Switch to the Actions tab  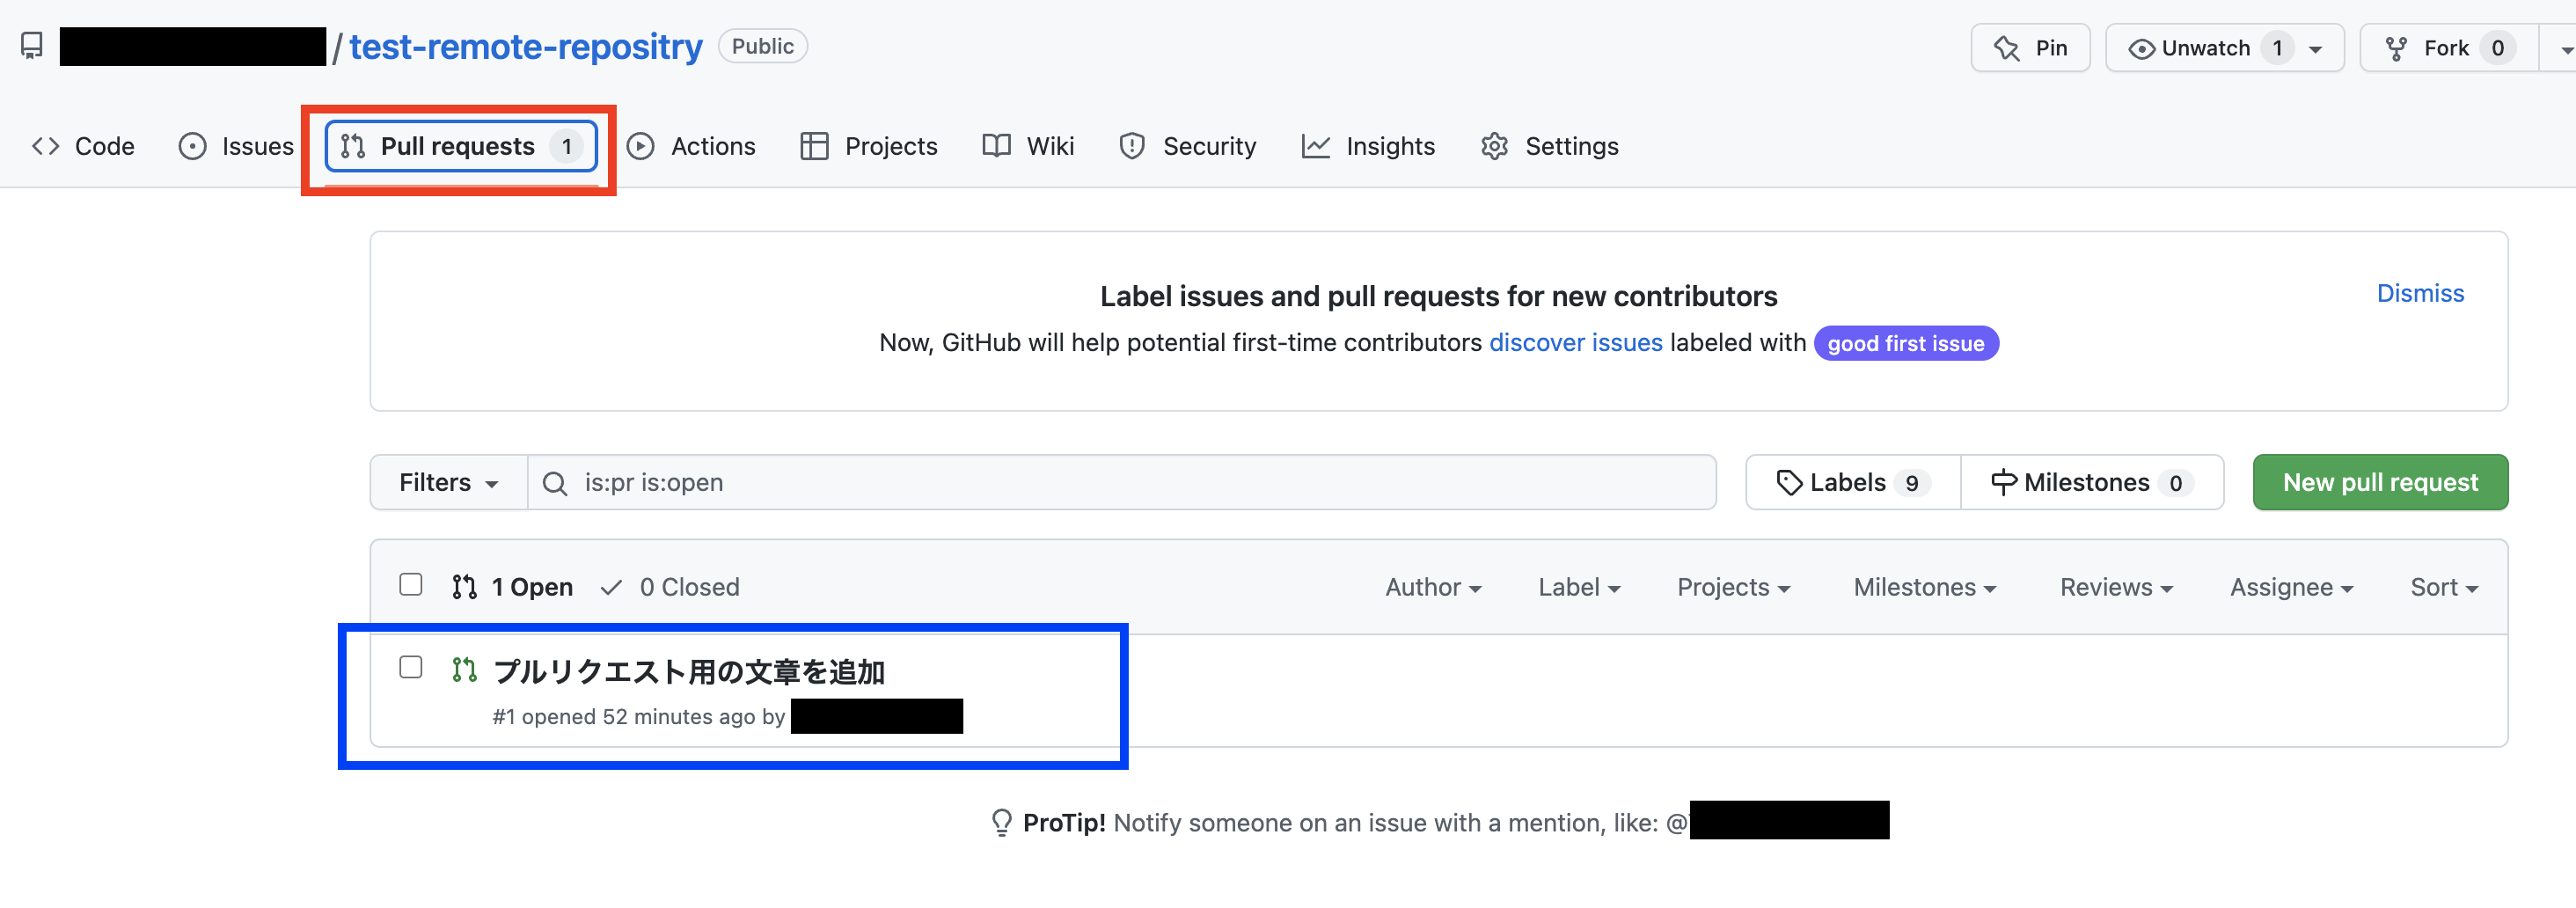click(691, 146)
